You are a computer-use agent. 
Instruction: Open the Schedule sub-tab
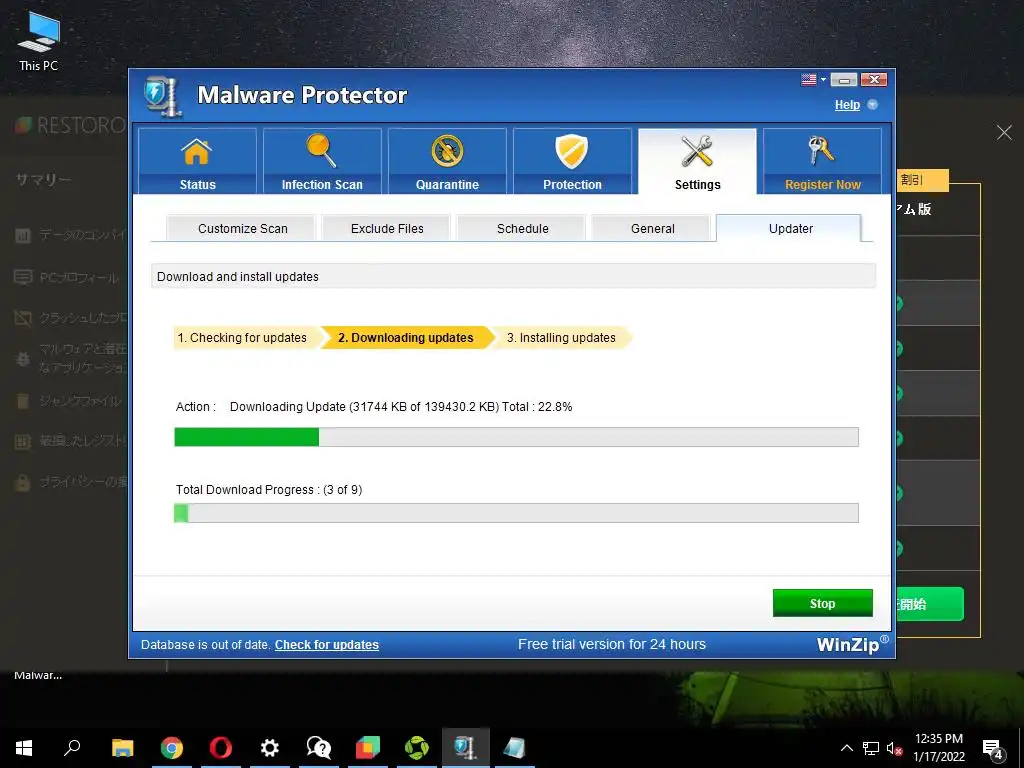522,229
